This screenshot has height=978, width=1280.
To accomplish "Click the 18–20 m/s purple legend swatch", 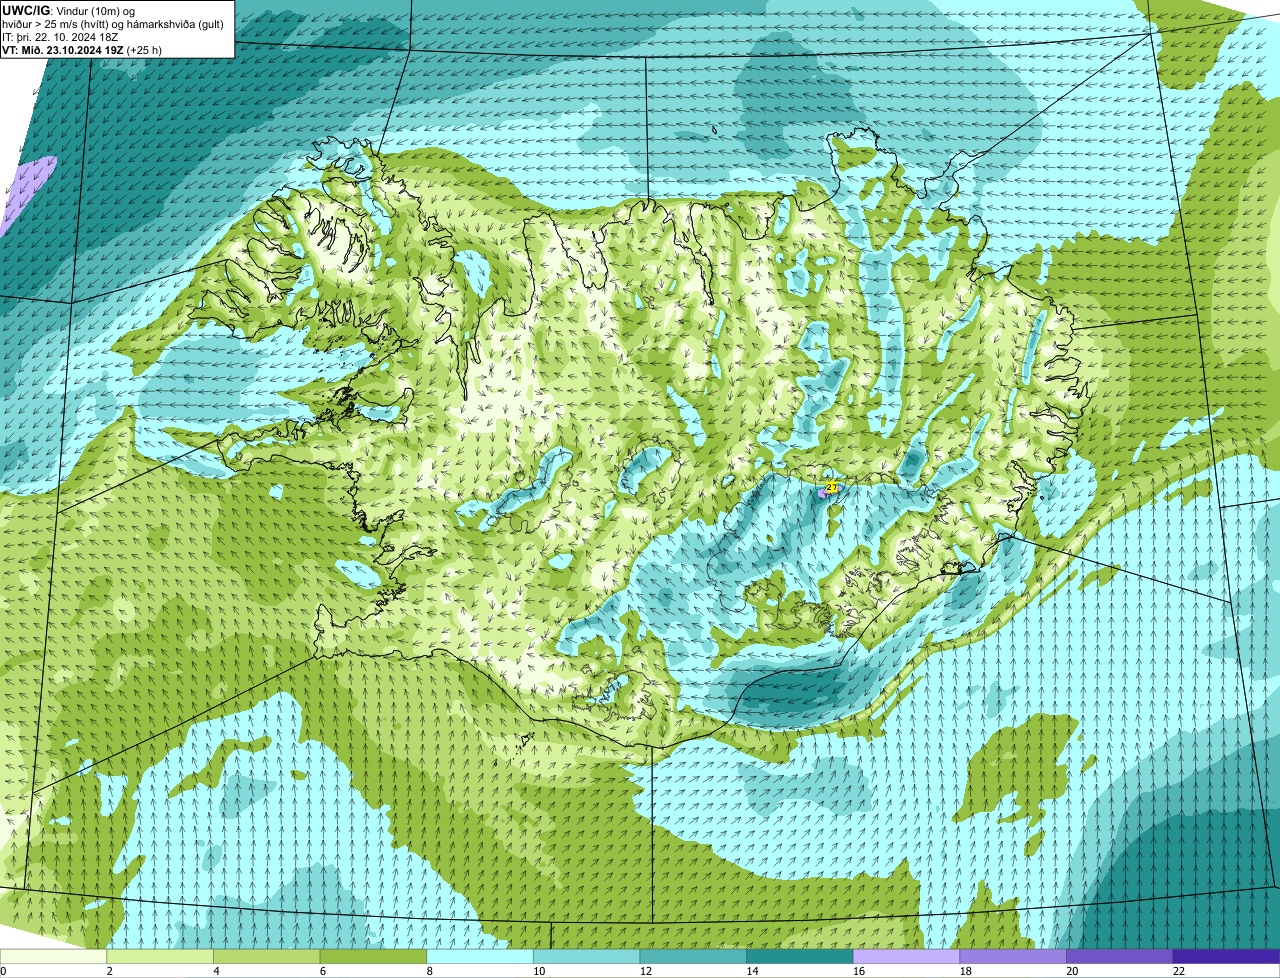I will pos(1013,956).
